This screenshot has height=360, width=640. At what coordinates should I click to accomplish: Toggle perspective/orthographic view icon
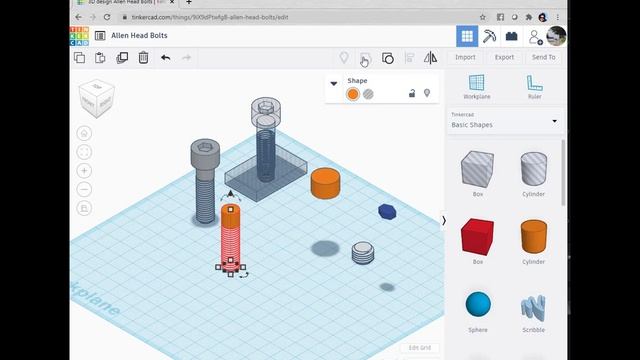(84, 208)
